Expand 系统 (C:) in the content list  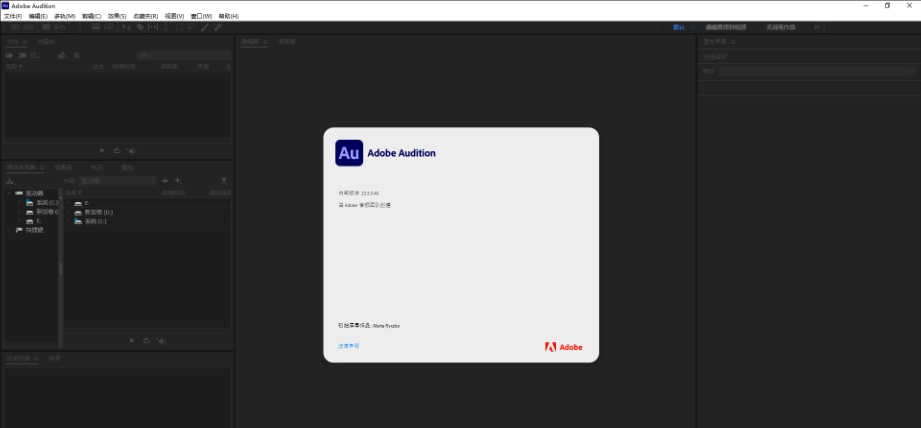tap(68, 221)
